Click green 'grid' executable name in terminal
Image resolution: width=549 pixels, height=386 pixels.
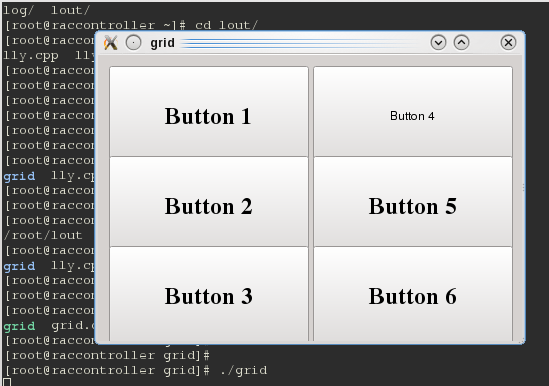19,326
